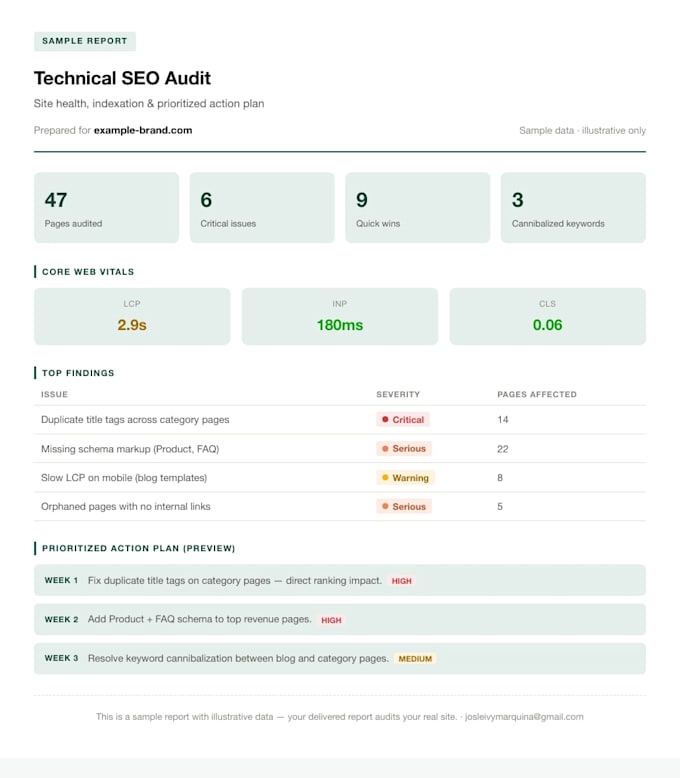Click the HIGH tag on WEEK 1
This screenshot has width=680, height=778.
(402, 581)
